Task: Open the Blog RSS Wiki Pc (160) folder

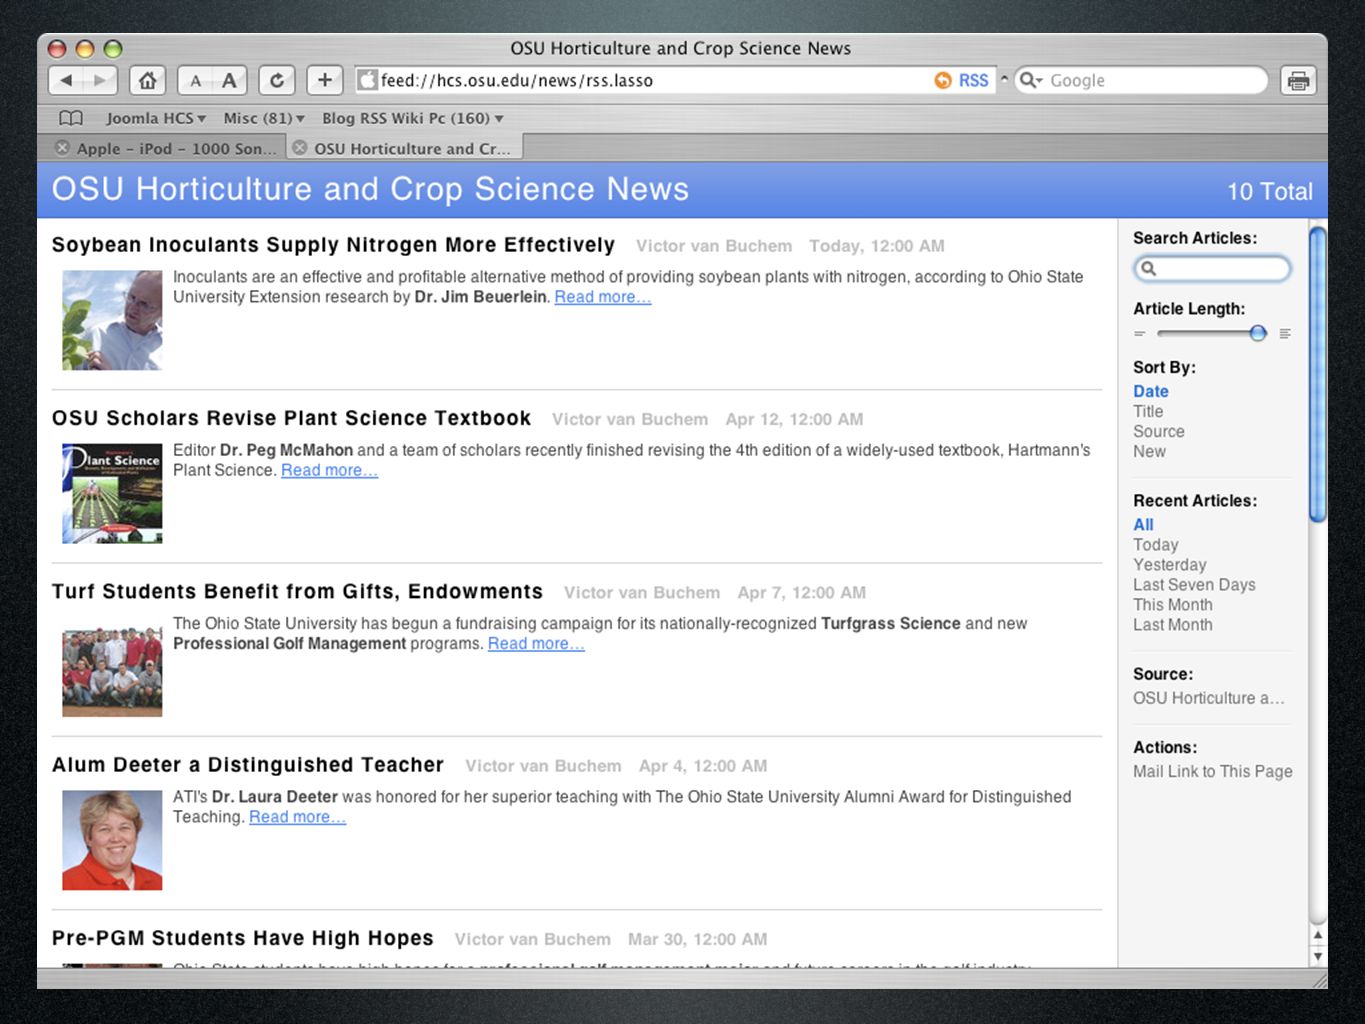Action: pos(412,118)
